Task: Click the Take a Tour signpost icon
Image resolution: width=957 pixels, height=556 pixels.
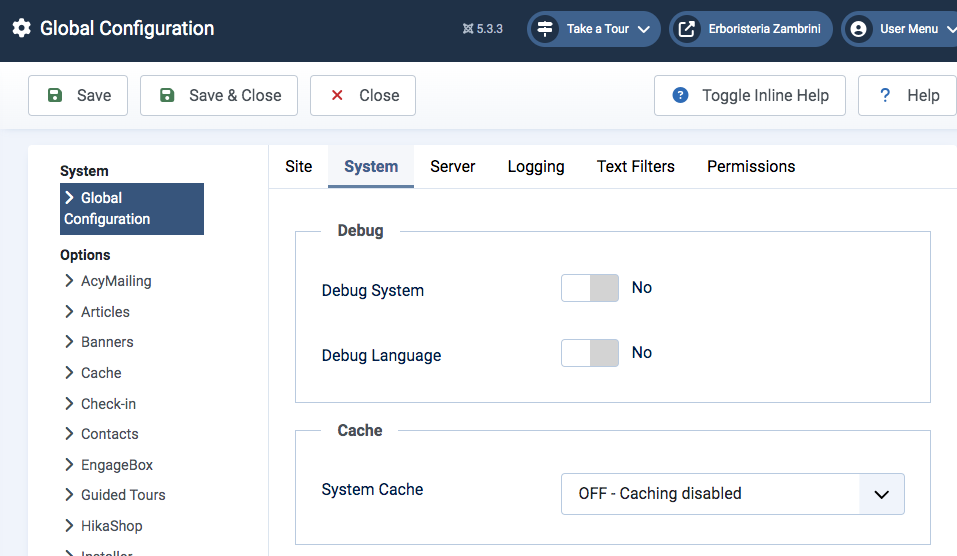Action: [545, 29]
